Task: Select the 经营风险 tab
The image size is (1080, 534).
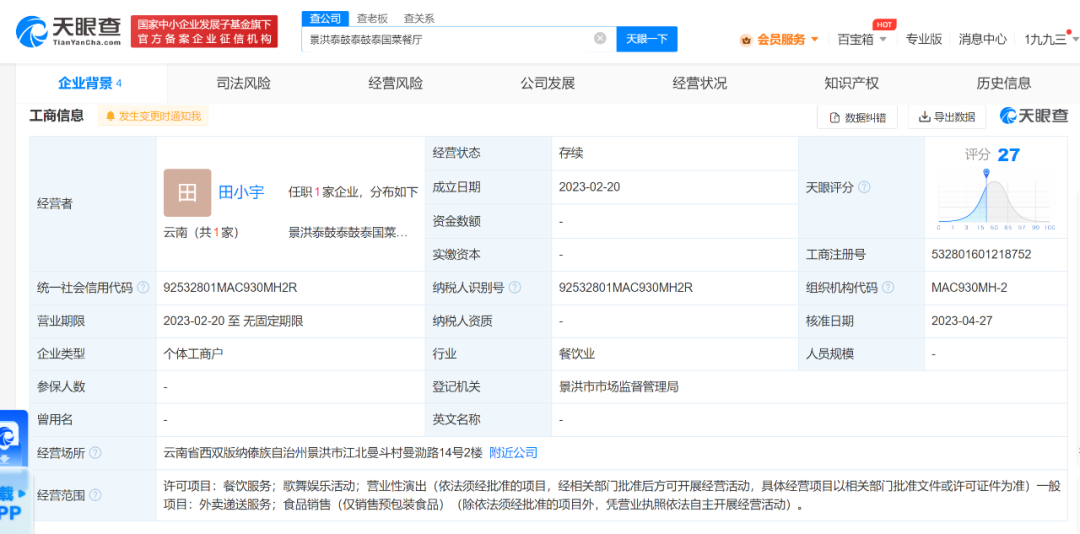Action: (x=395, y=83)
